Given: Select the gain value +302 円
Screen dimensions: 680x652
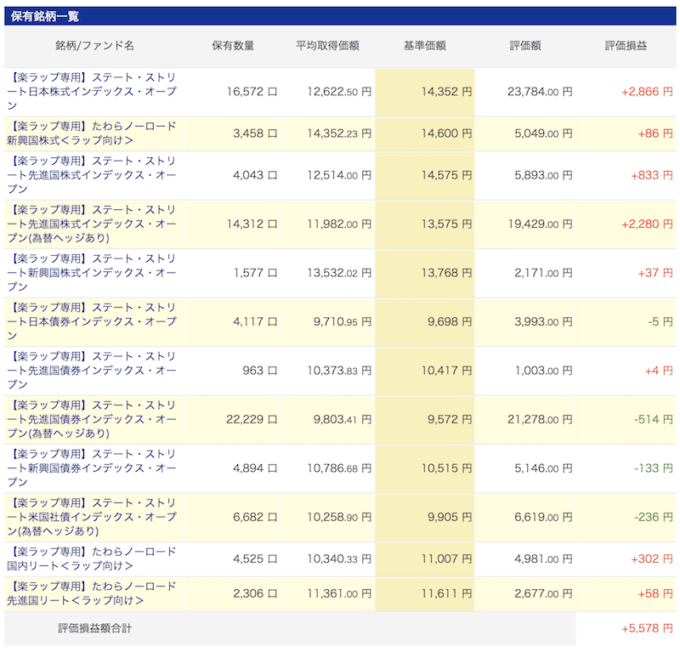Looking at the screenshot, I should tap(652, 558).
